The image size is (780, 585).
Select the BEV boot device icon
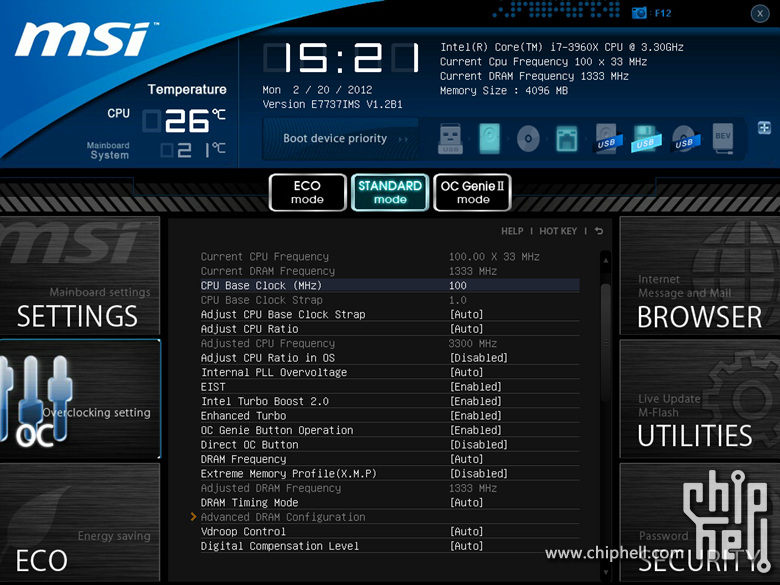click(723, 139)
